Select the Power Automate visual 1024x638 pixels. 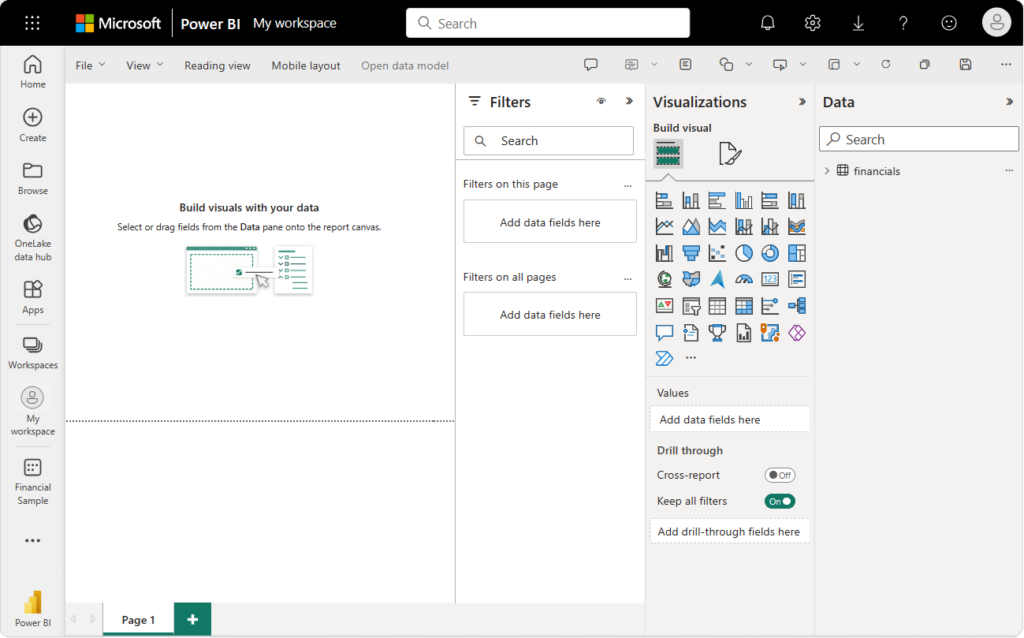664,359
